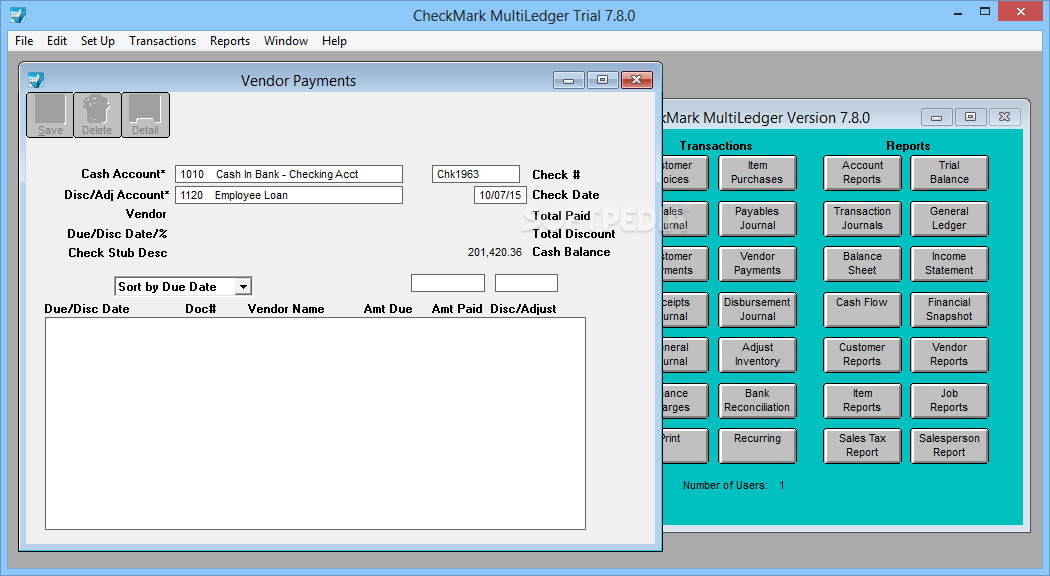The width and height of the screenshot is (1050, 576).
Task: Open the Transactions menu
Action: (x=163, y=41)
